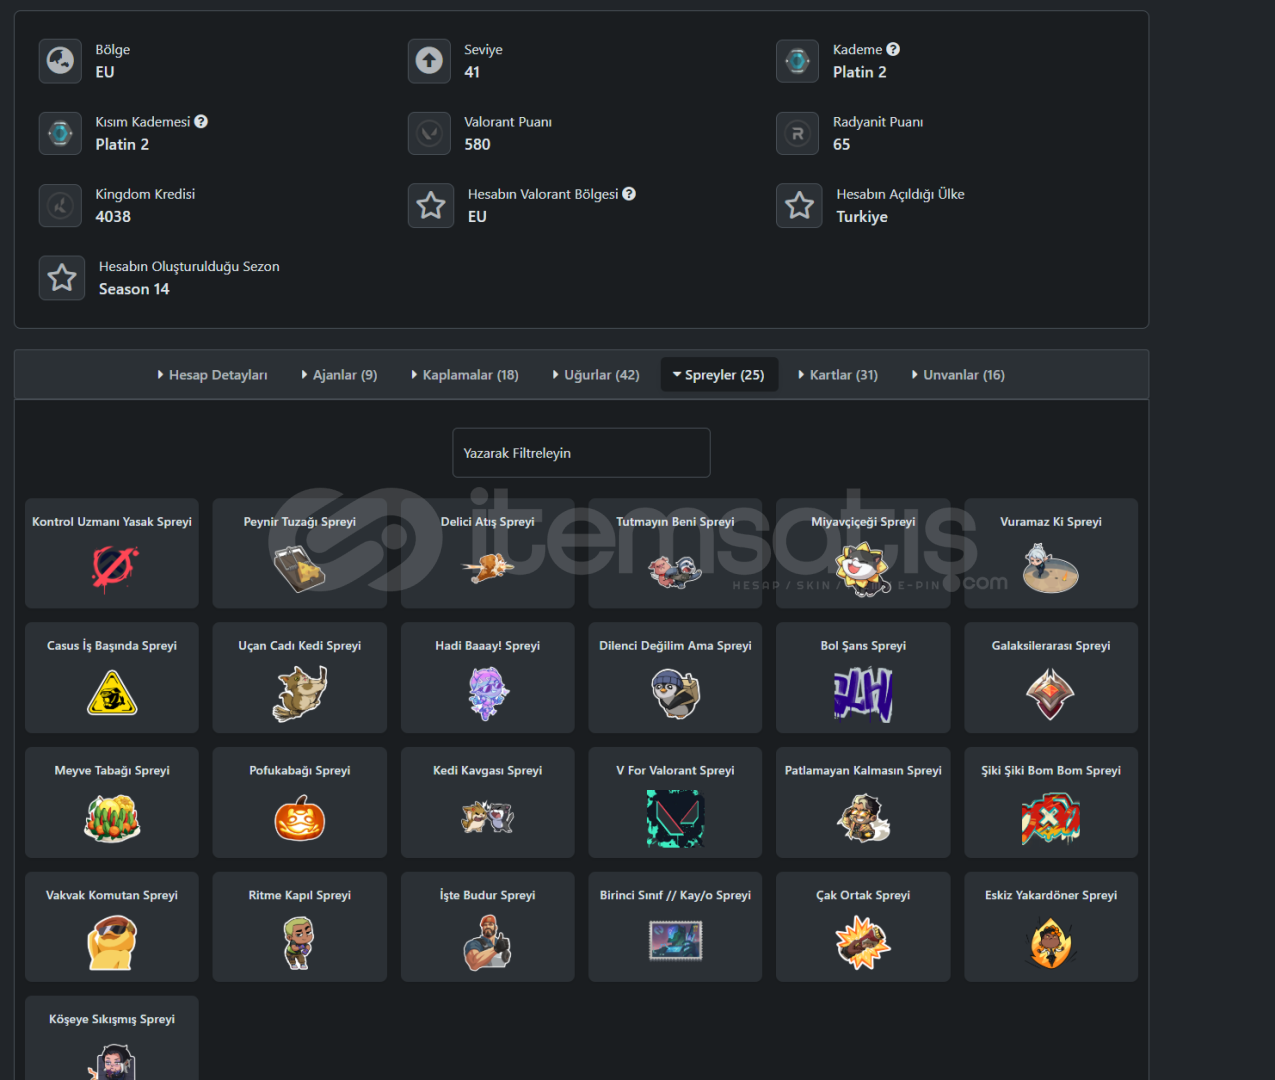Click the Hesabın Valorant Bölgesi help icon
This screenshot has height=1080, width=1275.
click(629, 194)
